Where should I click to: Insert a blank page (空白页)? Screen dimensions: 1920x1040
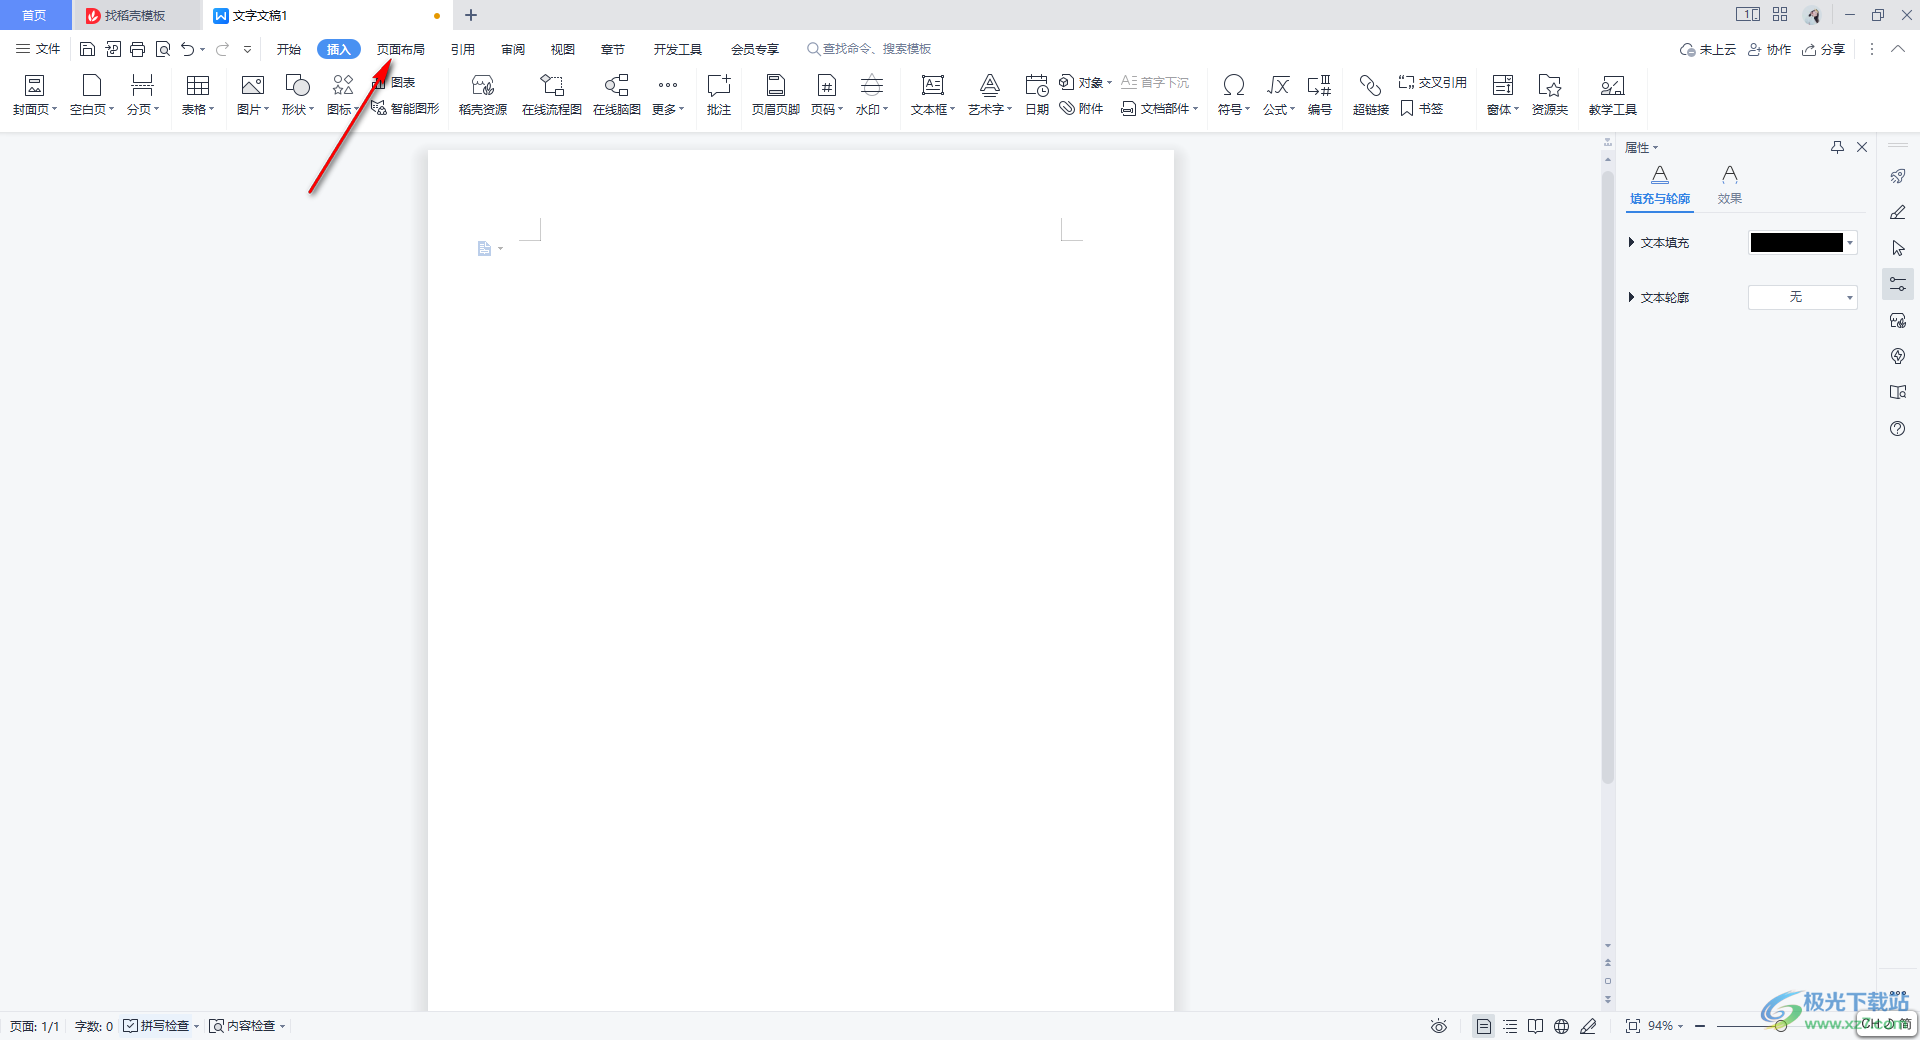(92, 95)
